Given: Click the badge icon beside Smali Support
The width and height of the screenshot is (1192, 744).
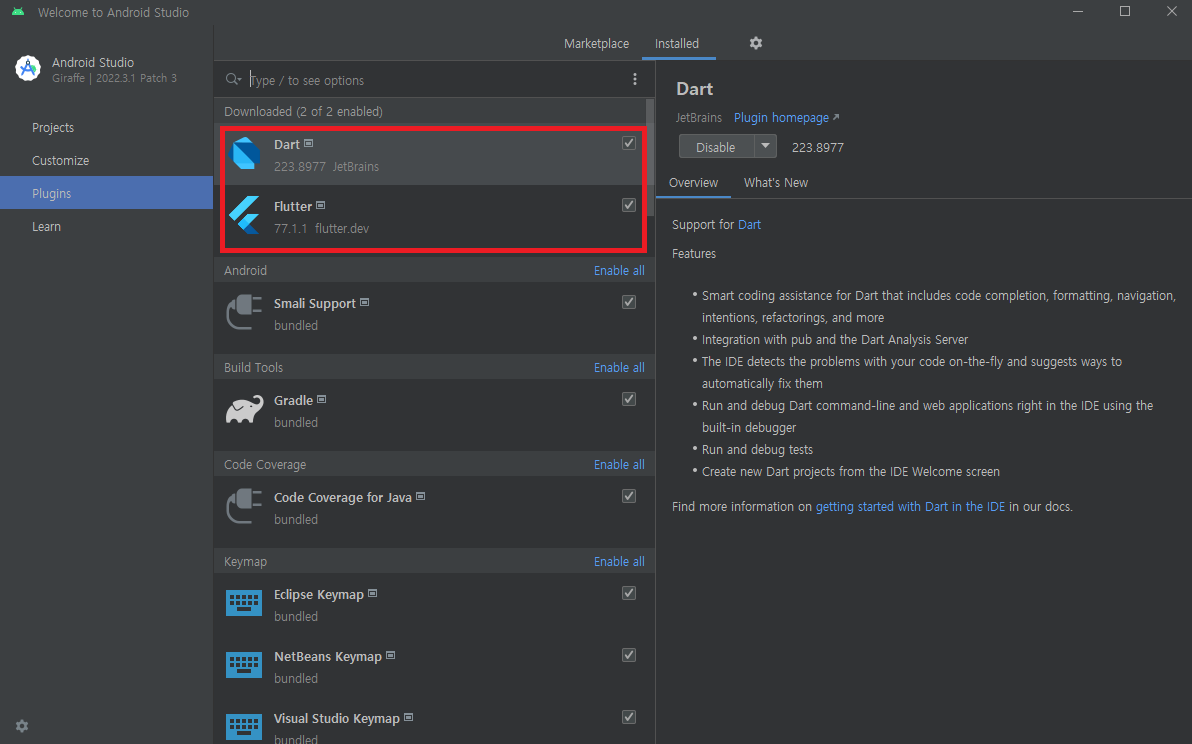Looking at the screenshot, I should tap(365, 302).
